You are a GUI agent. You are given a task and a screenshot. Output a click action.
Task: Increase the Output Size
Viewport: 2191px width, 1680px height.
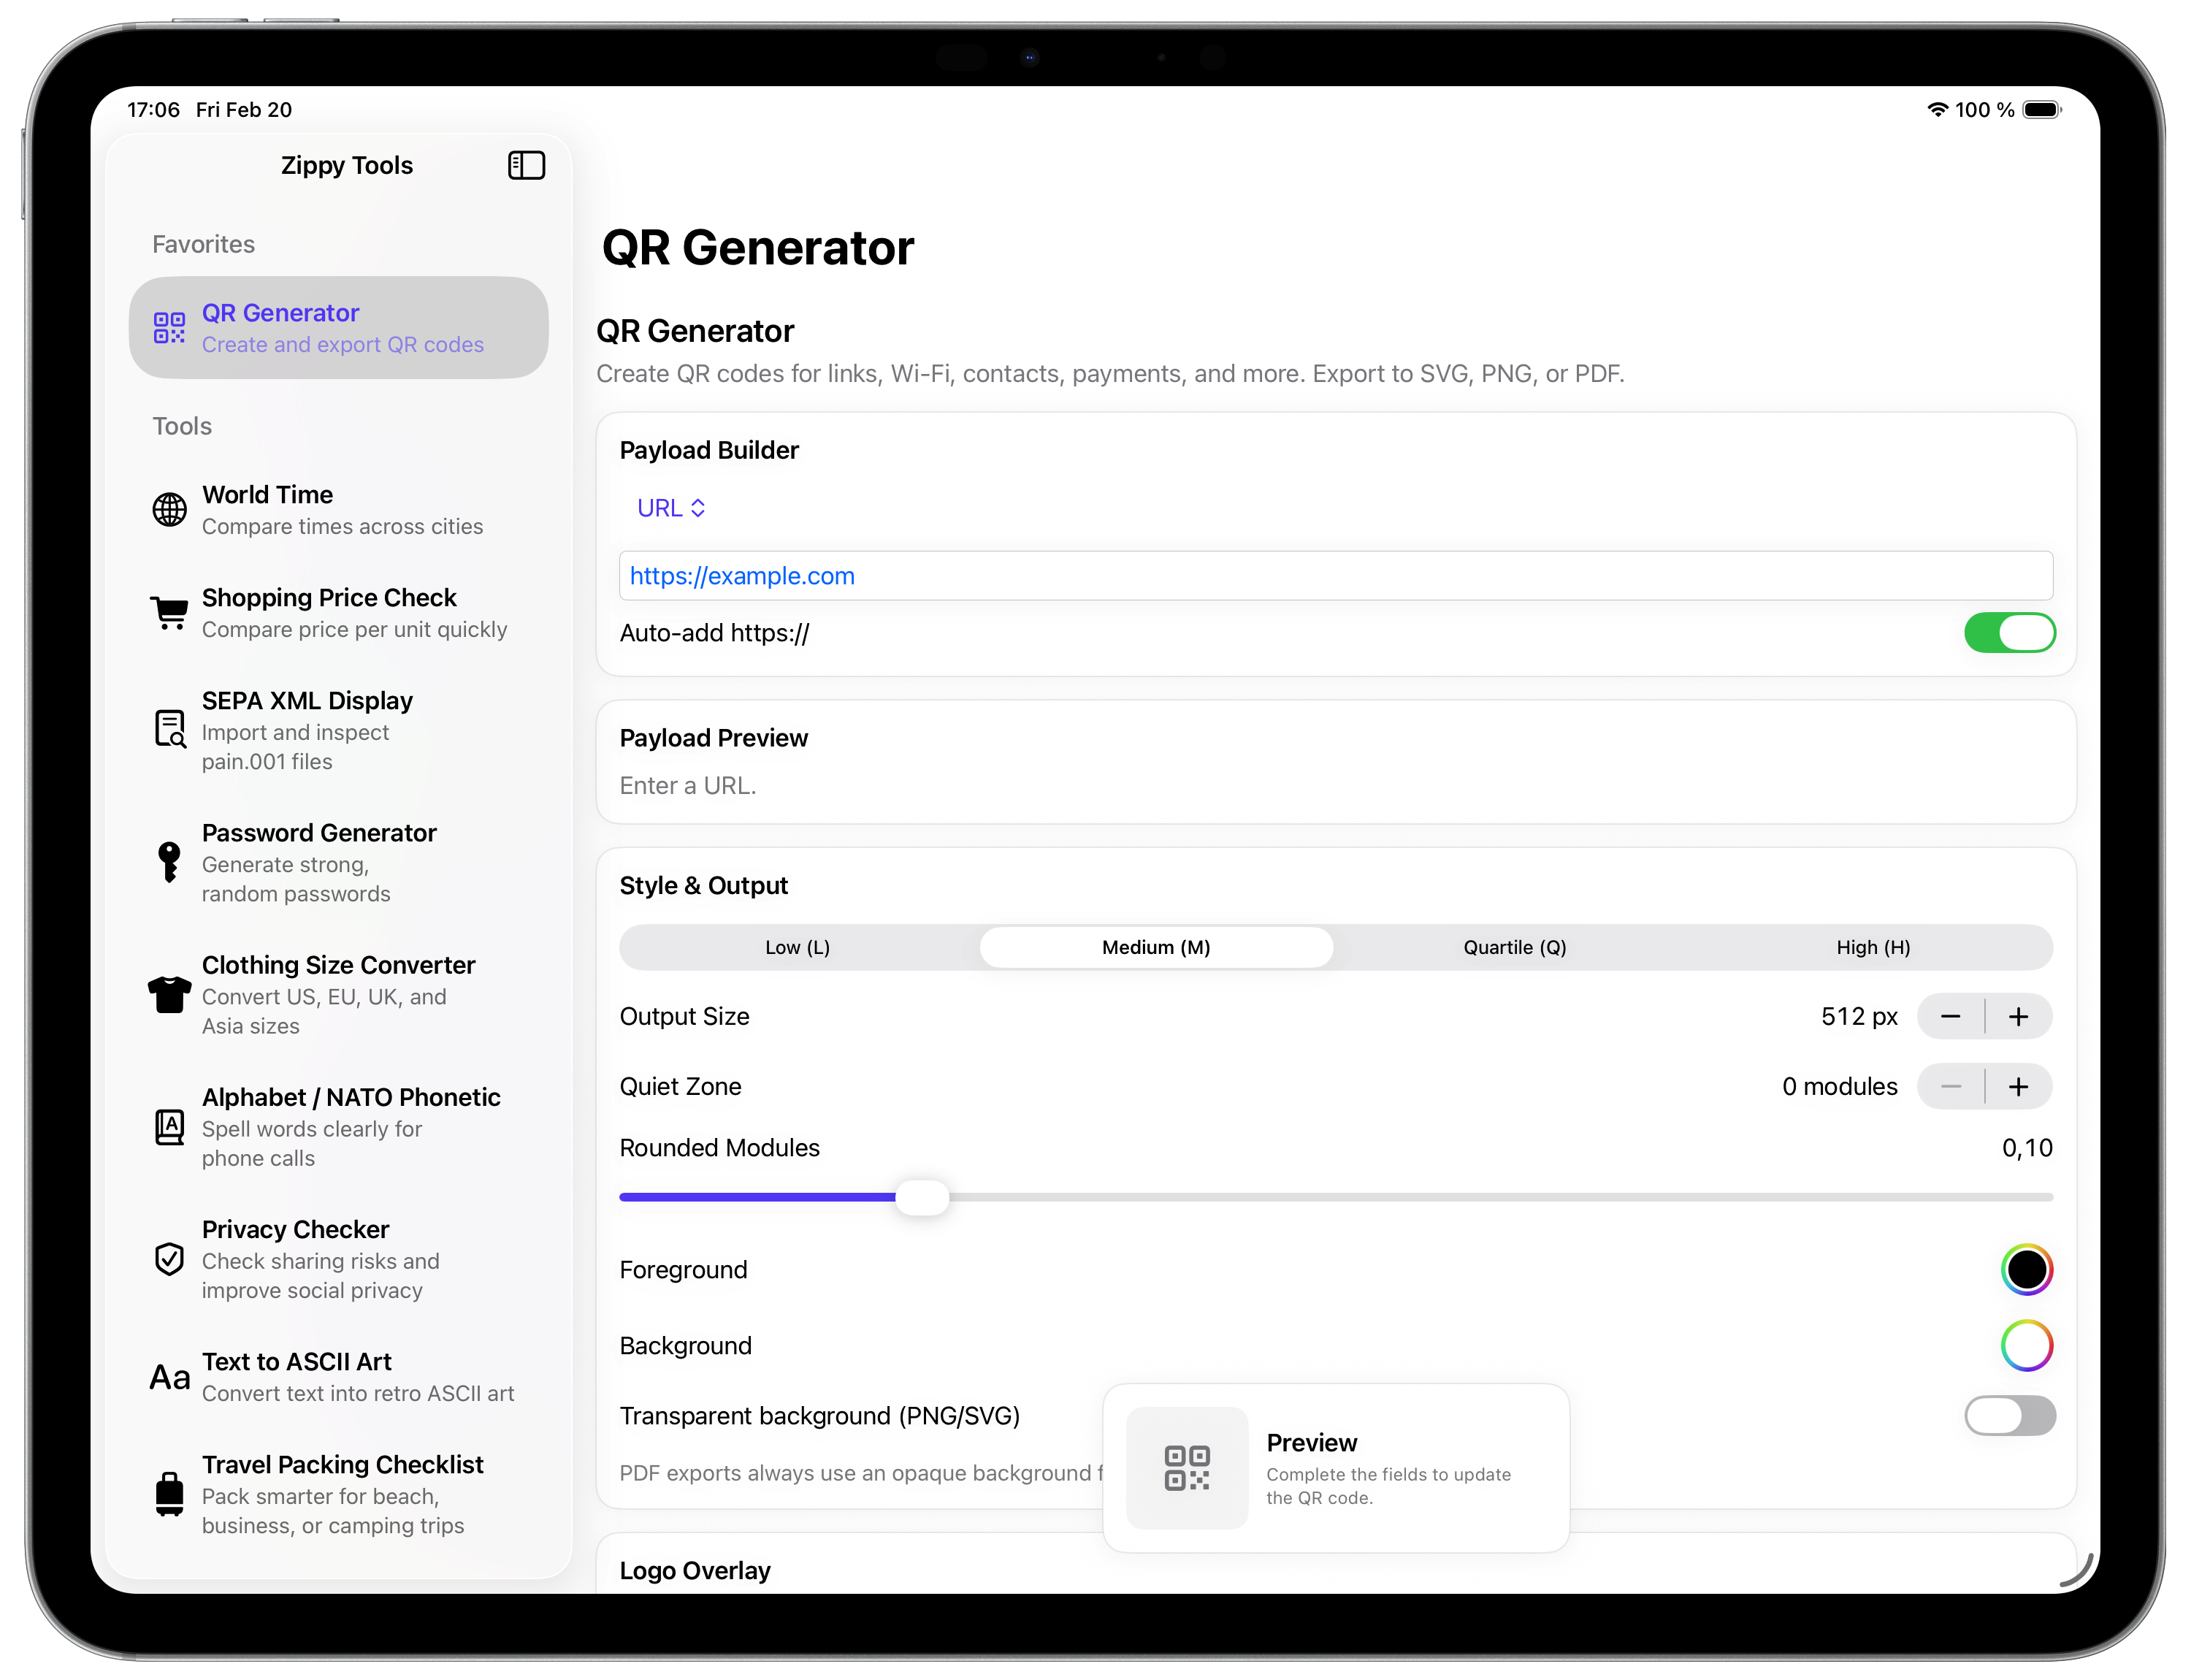click(x=2018, y=1015)
